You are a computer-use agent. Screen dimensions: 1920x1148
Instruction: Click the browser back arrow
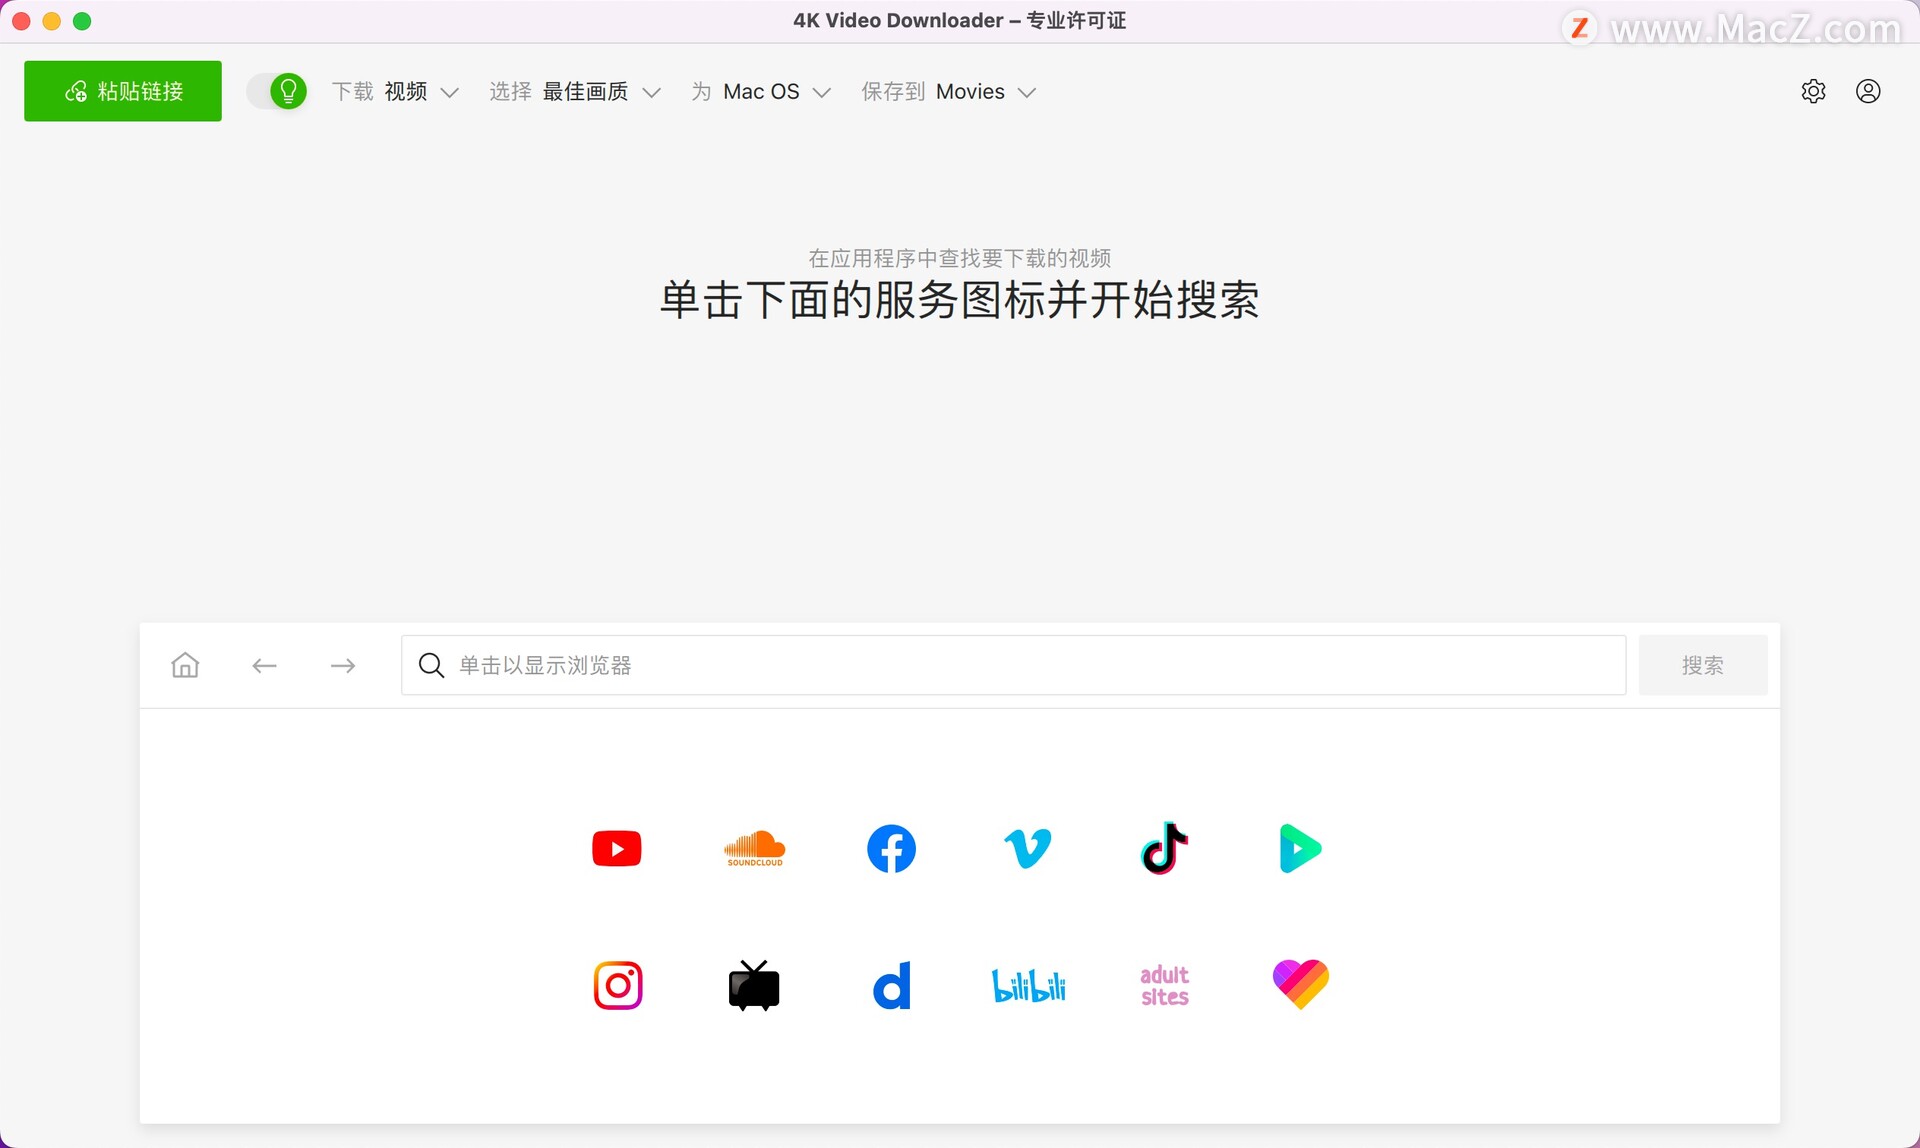click(264, 666)
